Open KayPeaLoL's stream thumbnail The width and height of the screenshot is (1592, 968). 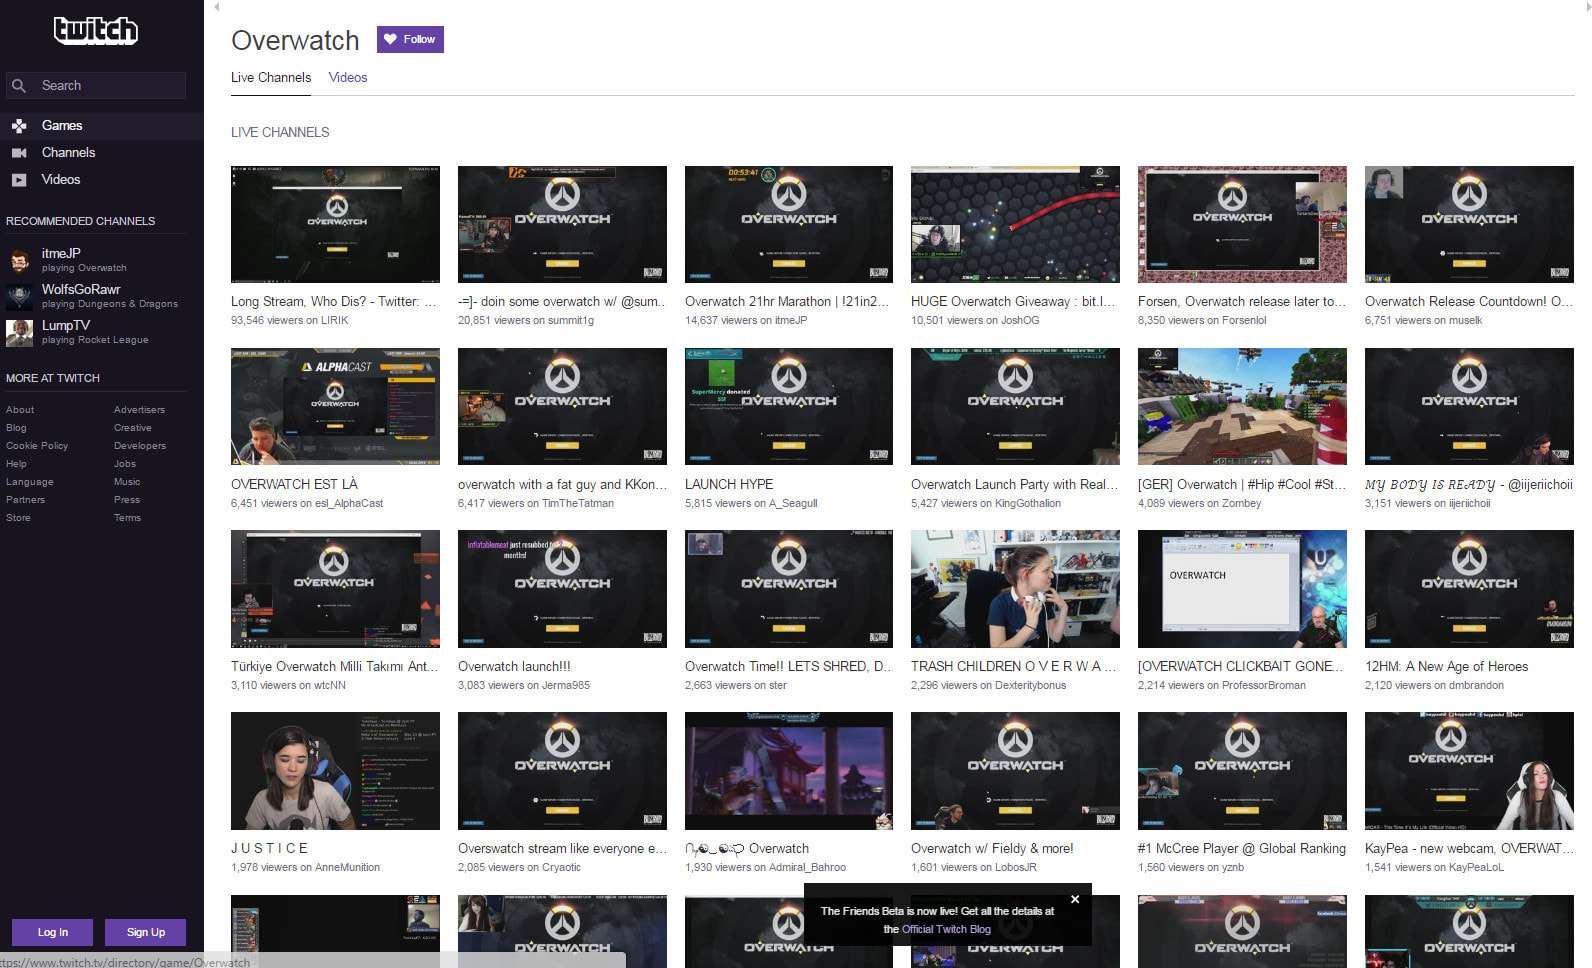tap(1469, 771)
